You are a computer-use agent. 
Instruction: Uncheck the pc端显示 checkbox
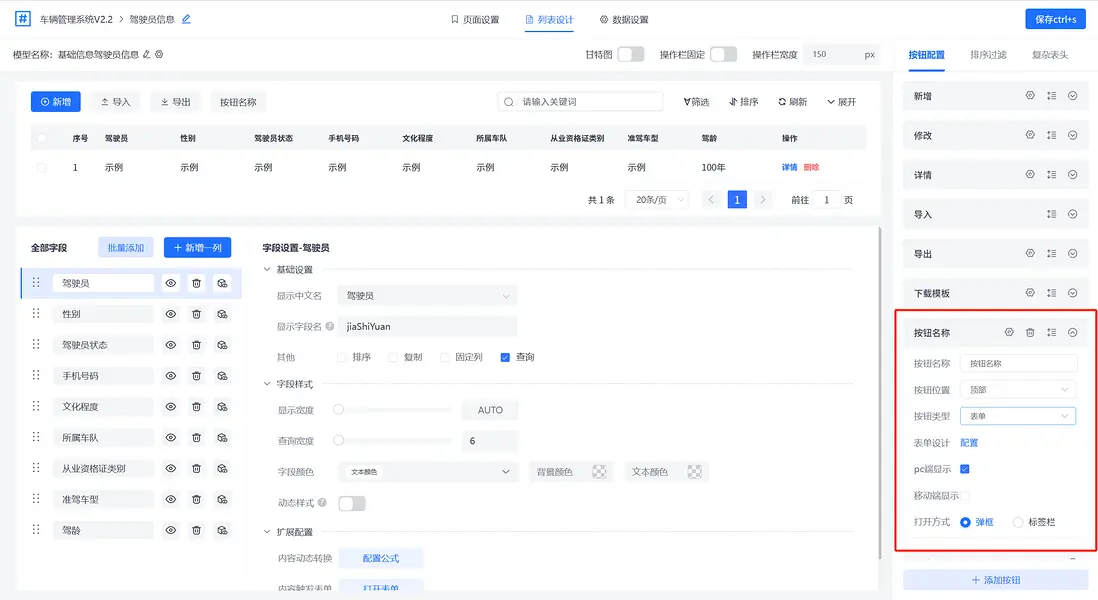click(965, 469)
